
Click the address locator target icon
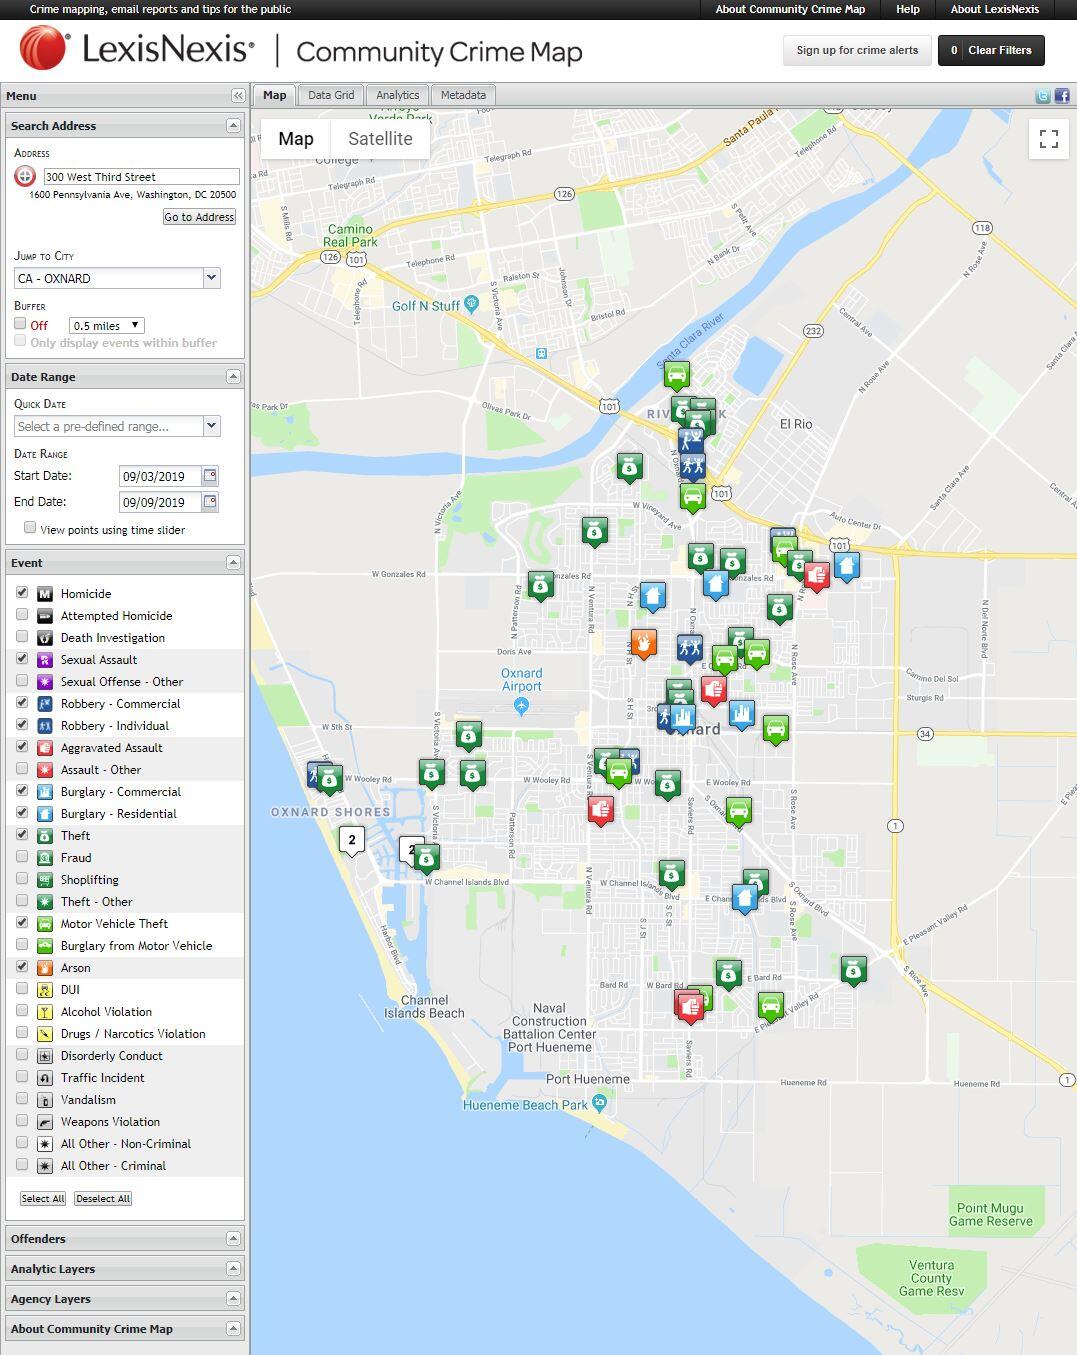(x=25, y=176)
